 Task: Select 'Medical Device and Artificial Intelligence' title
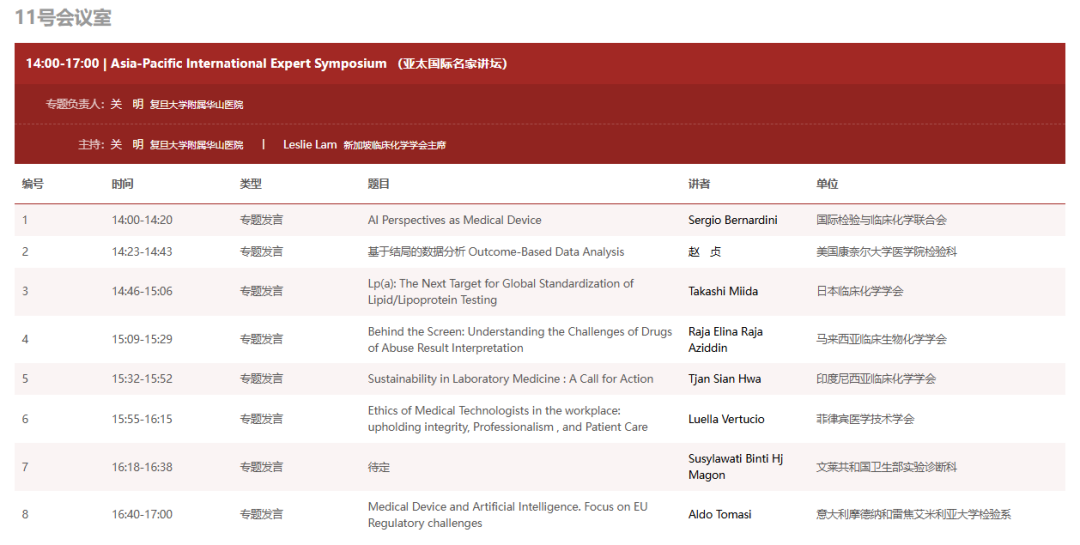(508, 515)
